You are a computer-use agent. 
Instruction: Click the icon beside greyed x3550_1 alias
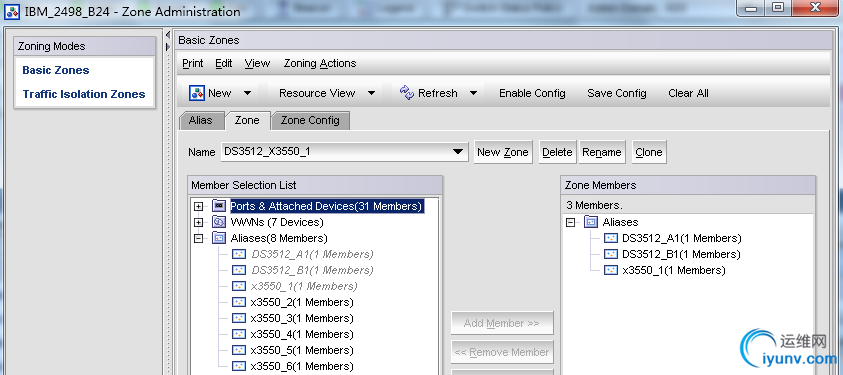pyautogui.click(x=239, y=286)
